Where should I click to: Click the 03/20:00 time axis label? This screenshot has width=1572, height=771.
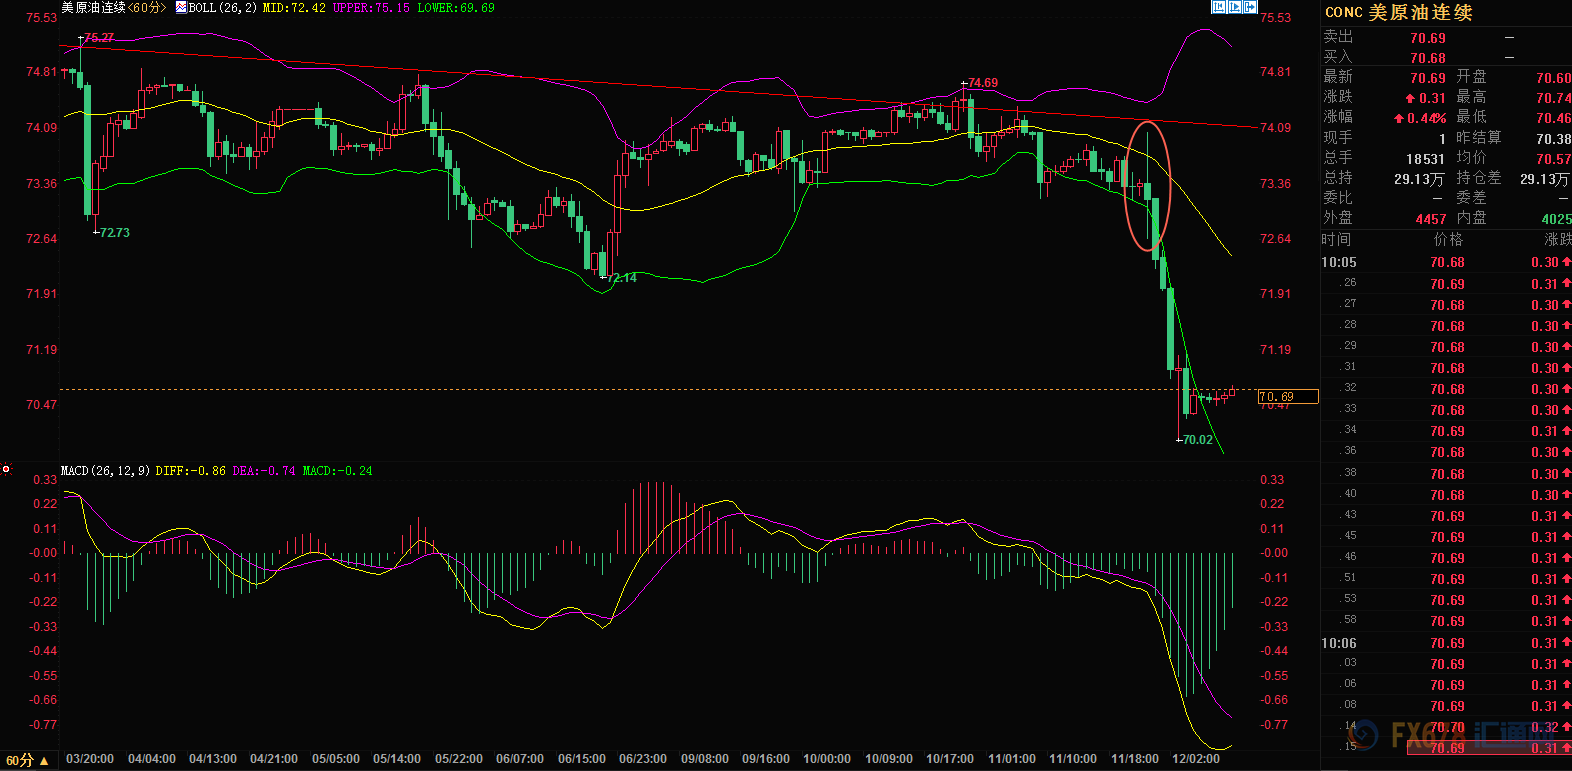(90, 759)
